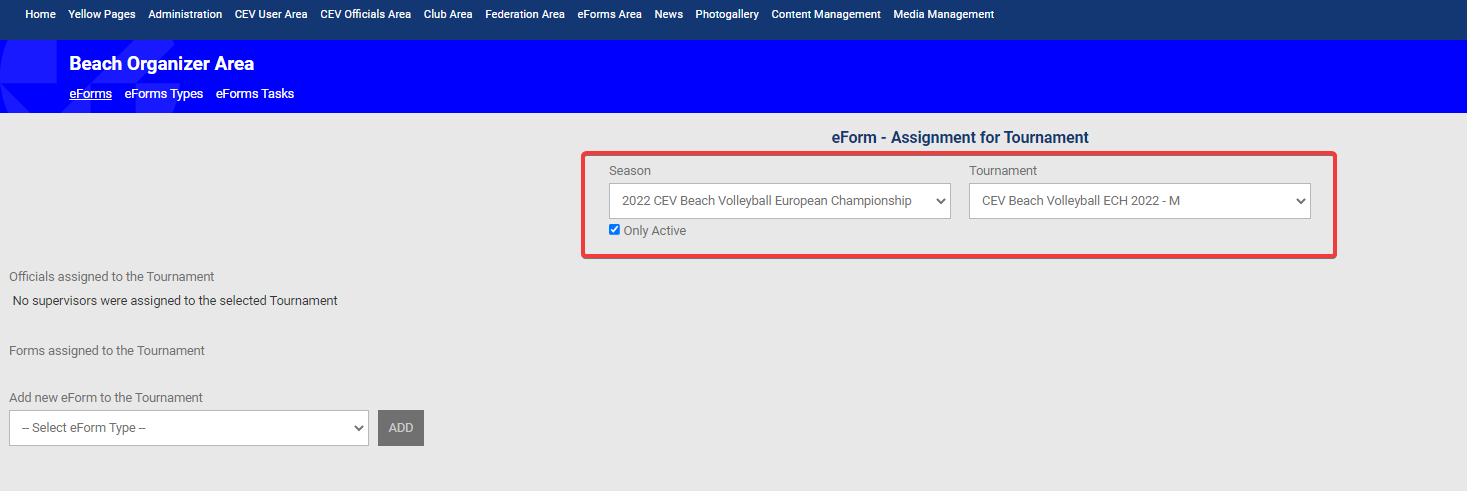Click 'No supervisors were assigned' message

click(x=175, y=300)
